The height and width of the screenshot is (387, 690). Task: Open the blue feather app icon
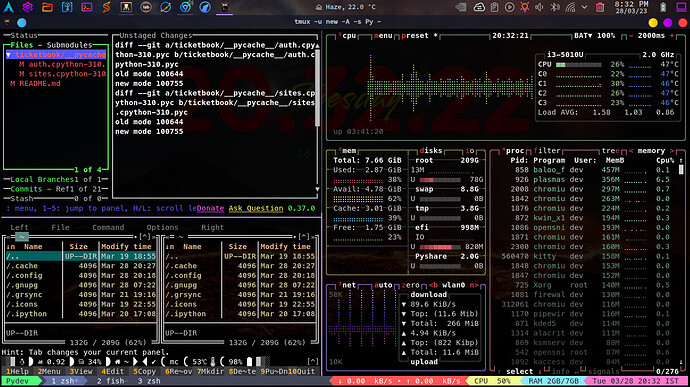(205, 7)
